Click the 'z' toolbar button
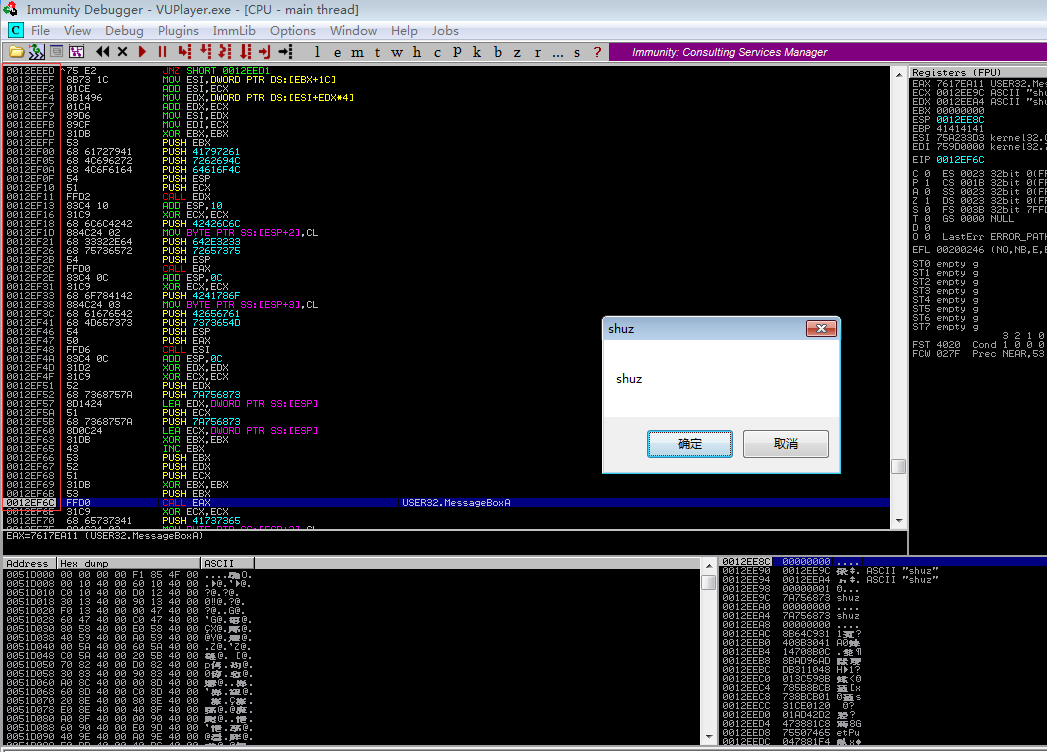 [517, 52]
